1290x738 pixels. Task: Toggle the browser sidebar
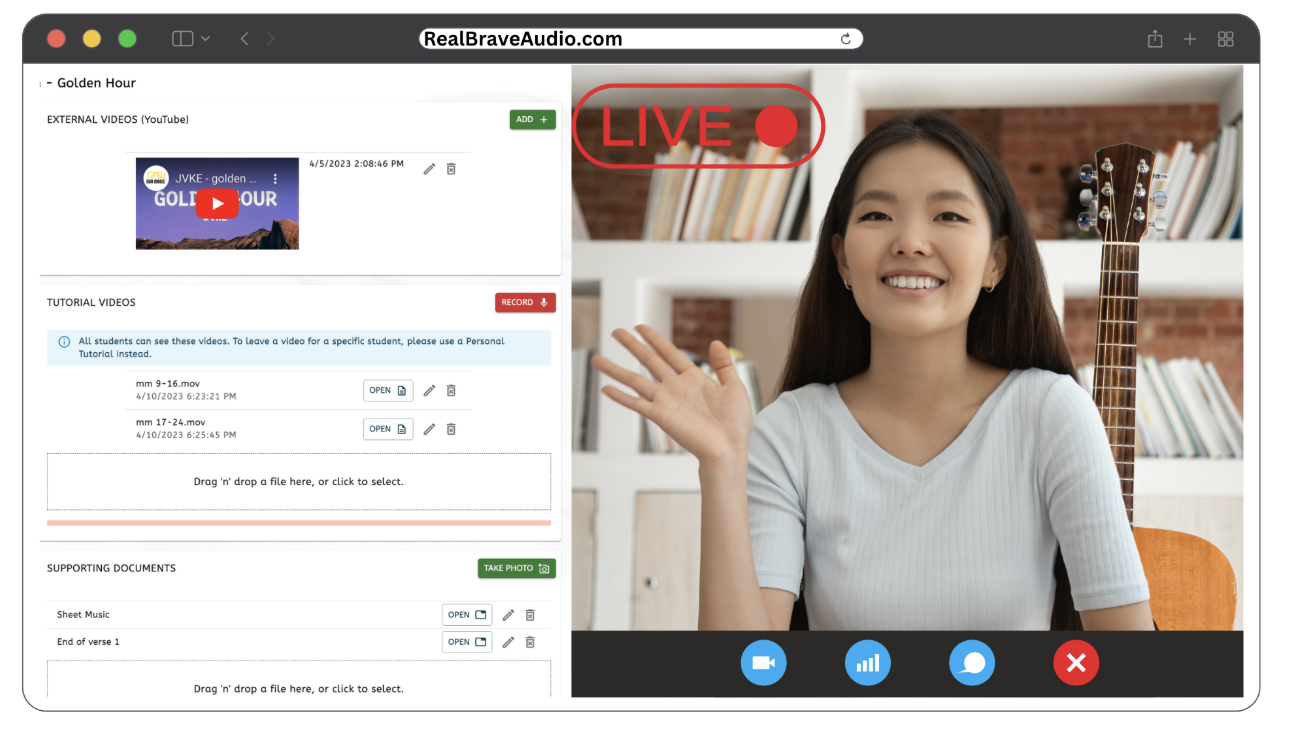[182, 38]
